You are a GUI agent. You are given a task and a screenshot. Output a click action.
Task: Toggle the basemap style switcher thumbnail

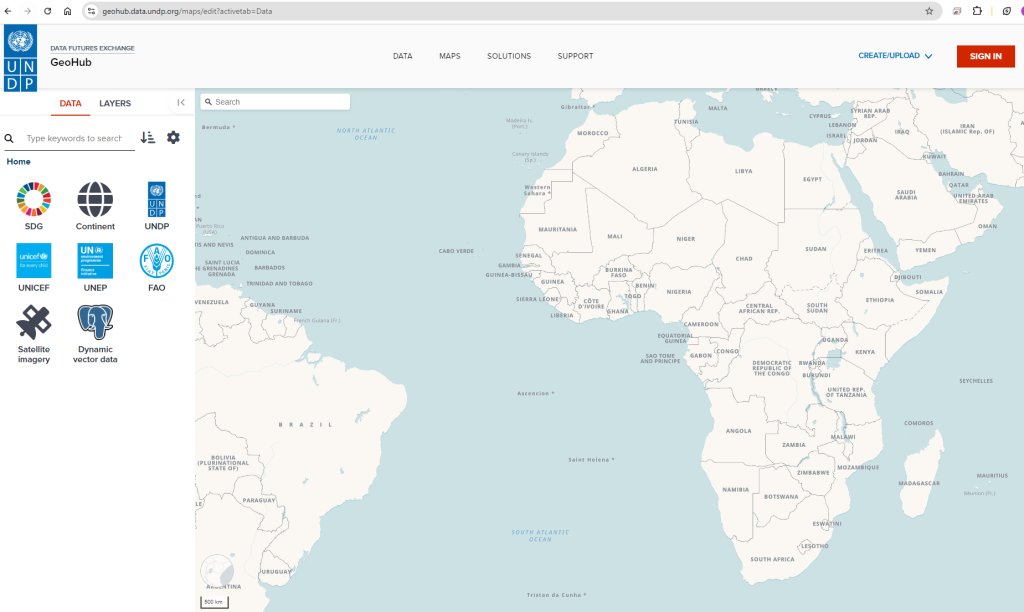[217, 570]
